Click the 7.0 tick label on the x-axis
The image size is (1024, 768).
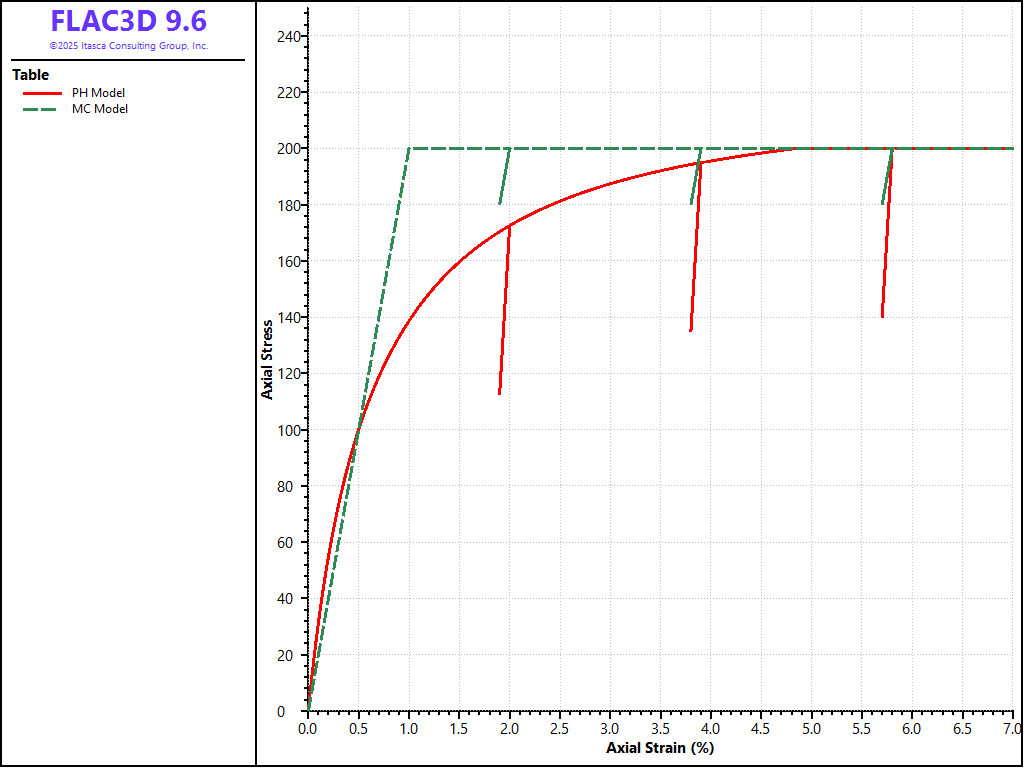(x=1011, y=729)
